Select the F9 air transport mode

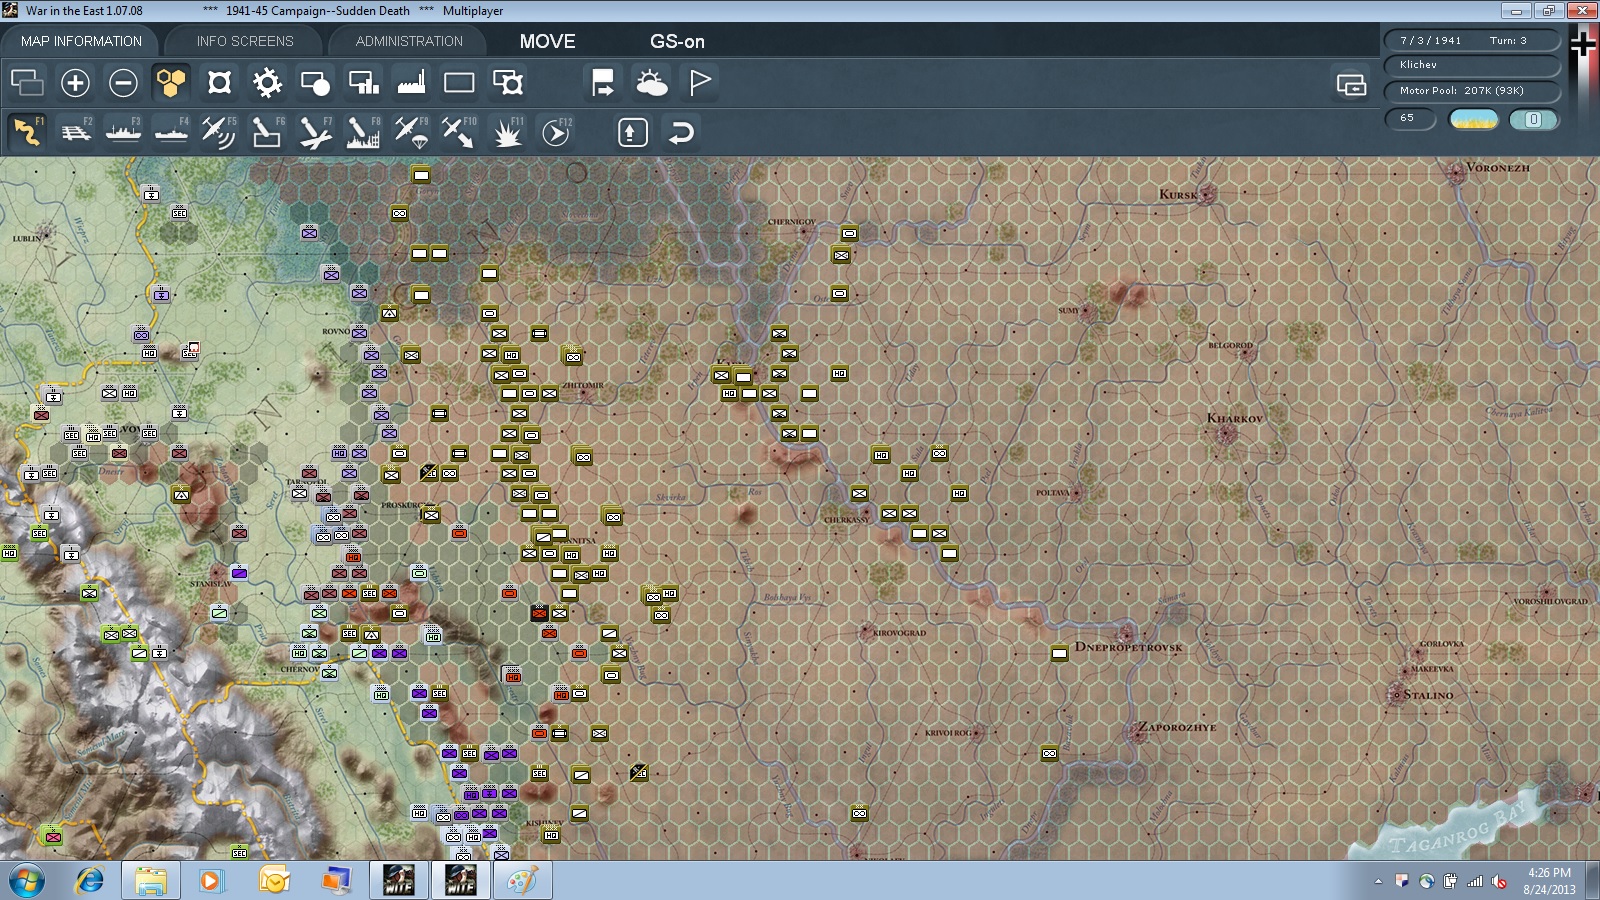click(411, 132)
